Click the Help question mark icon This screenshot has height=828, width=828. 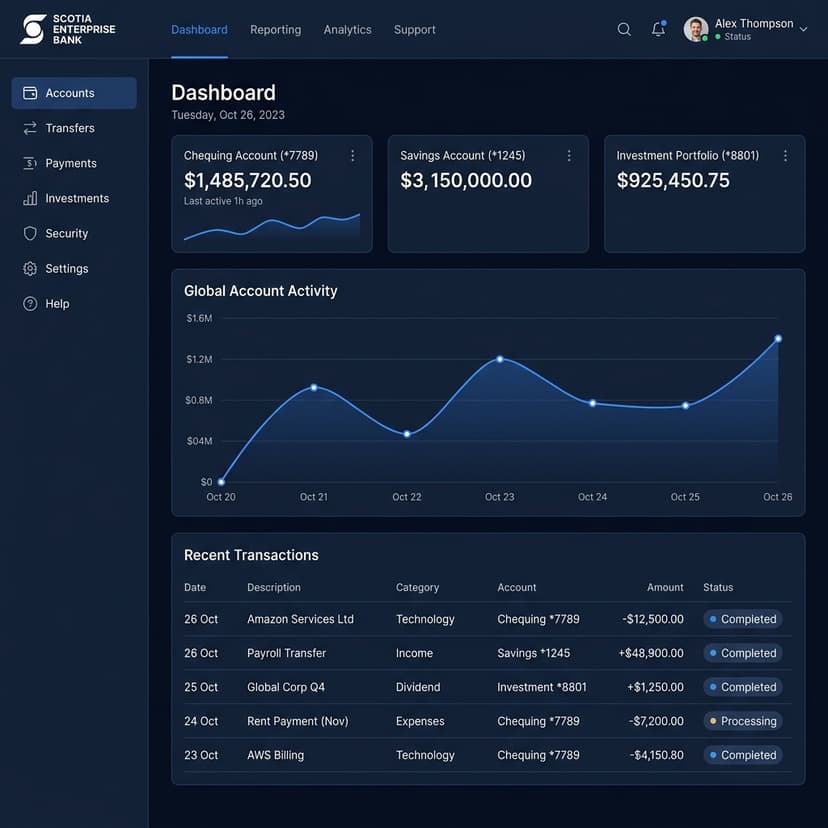(30, 304)
